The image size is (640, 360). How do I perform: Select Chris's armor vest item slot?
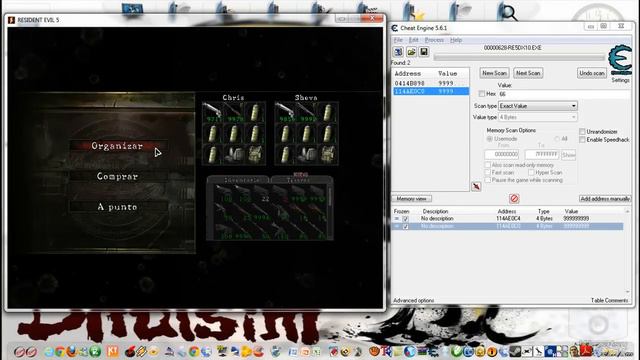(x=255, y=155)
